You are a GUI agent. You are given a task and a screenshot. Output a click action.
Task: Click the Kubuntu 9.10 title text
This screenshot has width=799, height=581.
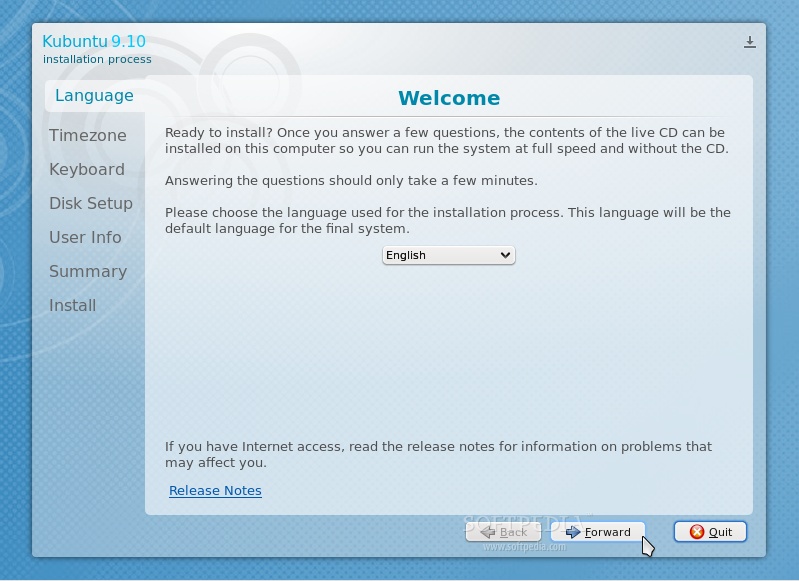click(94, 41)
